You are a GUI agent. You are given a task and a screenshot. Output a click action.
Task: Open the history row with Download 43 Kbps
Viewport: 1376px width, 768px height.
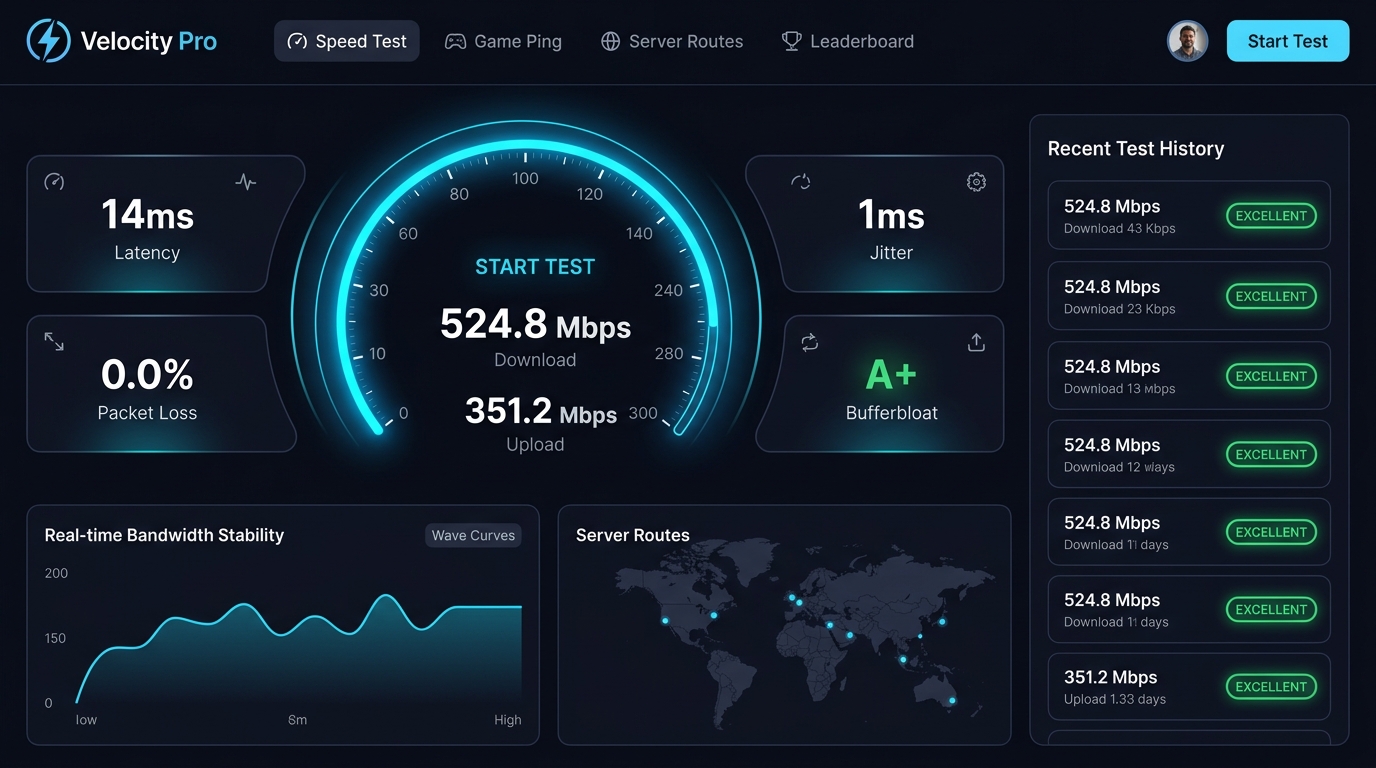click(1189, 215)
